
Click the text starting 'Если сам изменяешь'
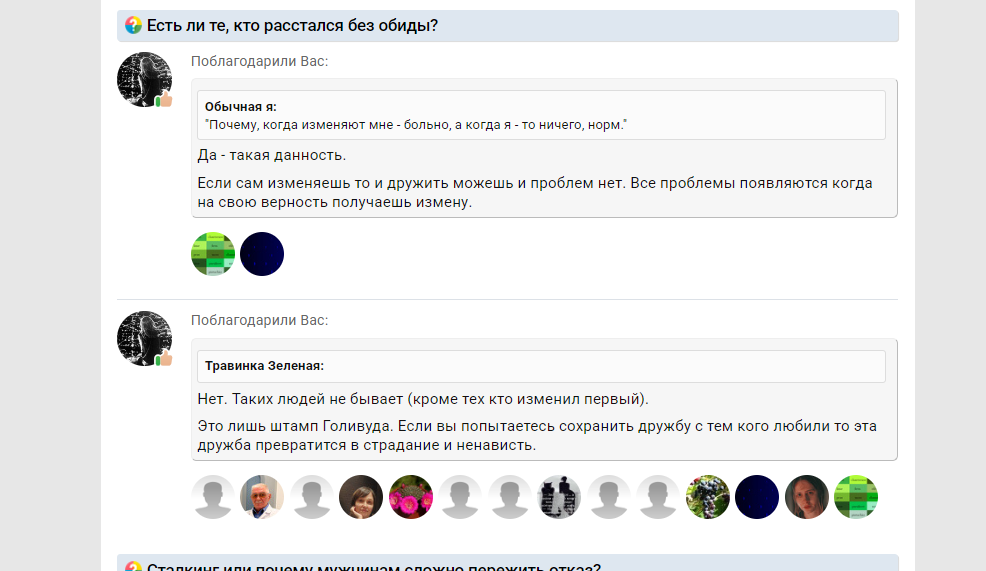click(x=535, y=192)
